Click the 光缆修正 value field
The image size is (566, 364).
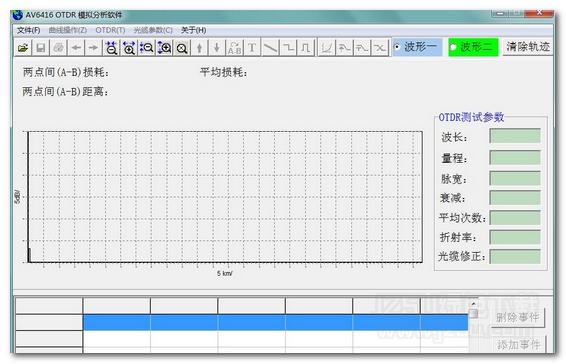515,257
